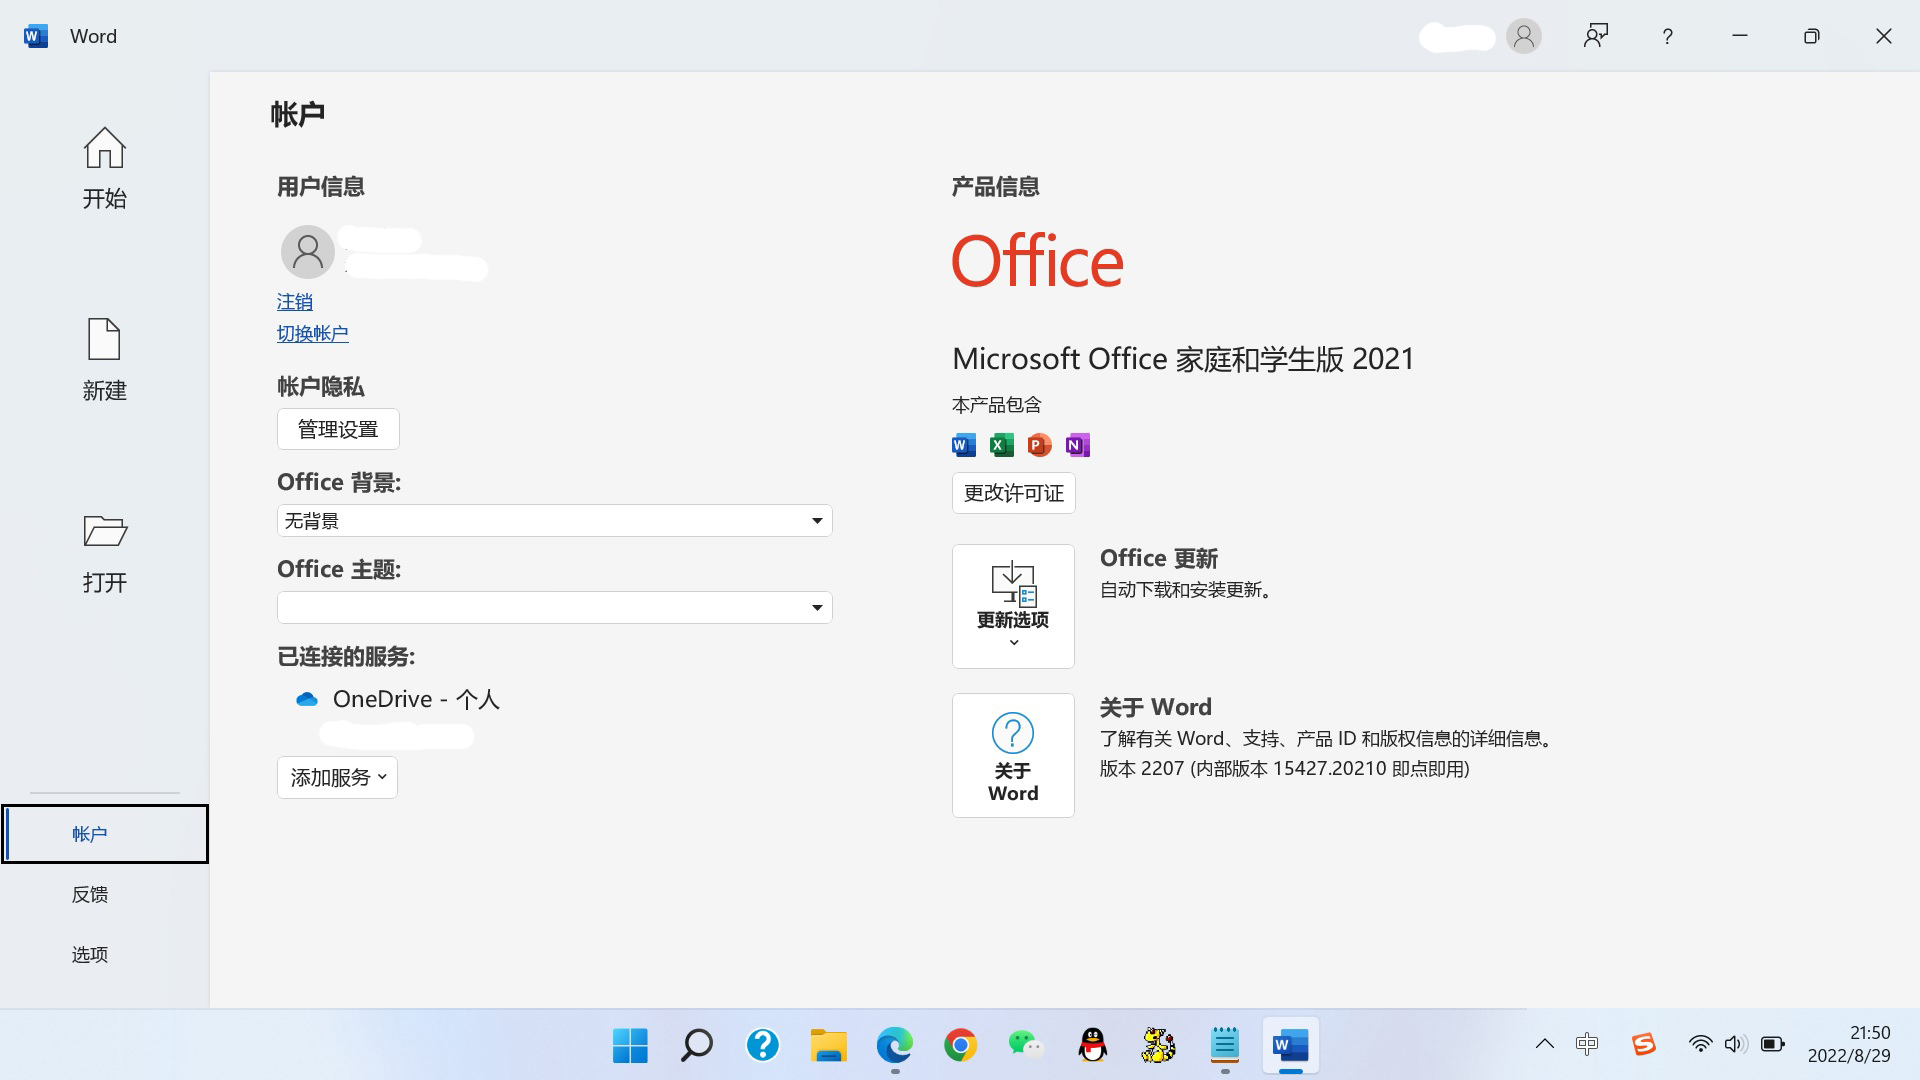This screenshot has height=1080, width=1920.
Task: Click the OneDrive cloud icon
Action: 307,699
